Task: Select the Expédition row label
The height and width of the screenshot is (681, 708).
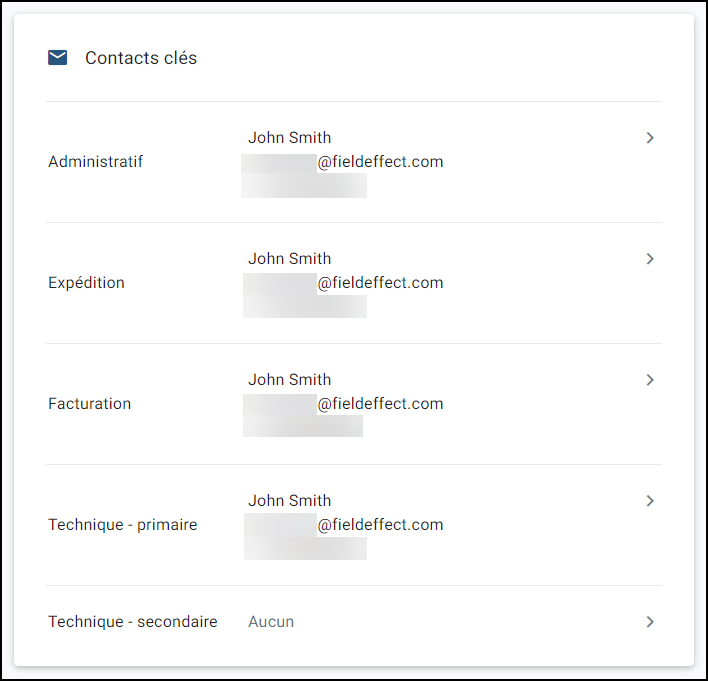Action: tap(86, 283)
